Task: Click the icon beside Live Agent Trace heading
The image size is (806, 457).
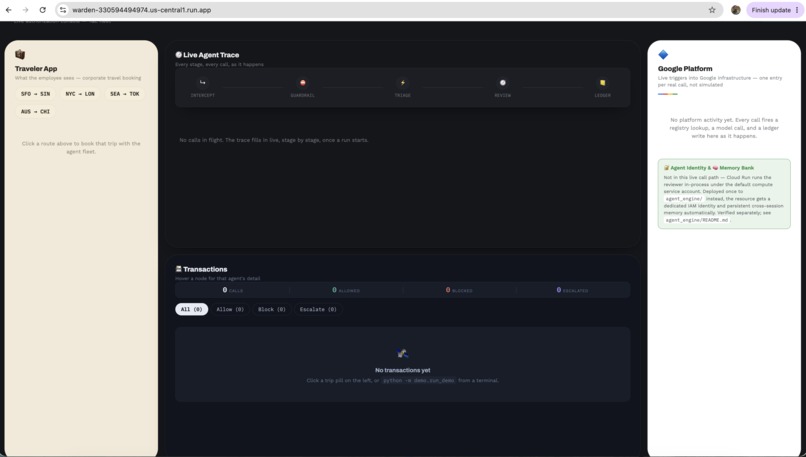Action: (x=178, y=54)
